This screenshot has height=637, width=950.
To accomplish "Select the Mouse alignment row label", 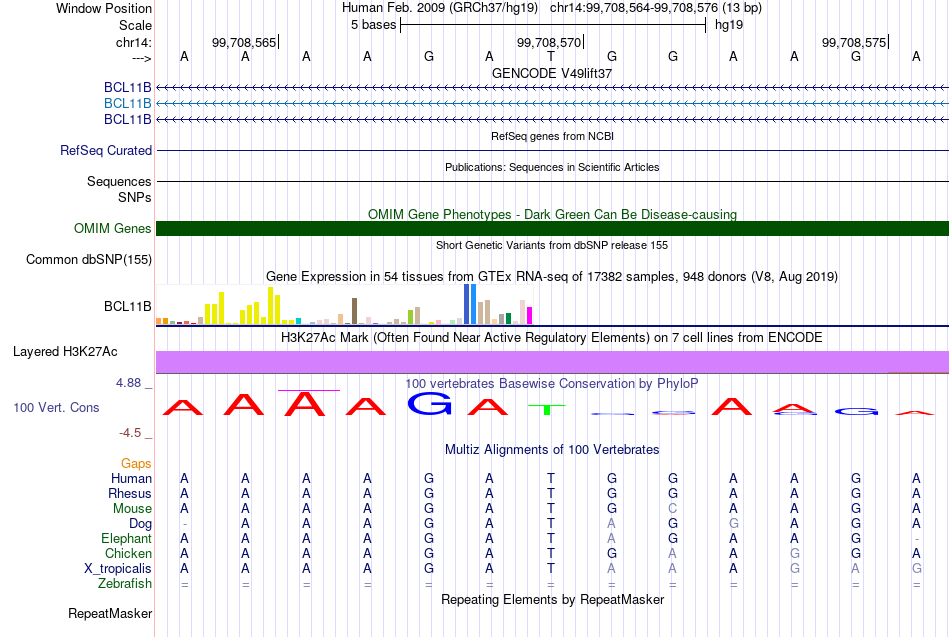I will (x=132, y=509).
